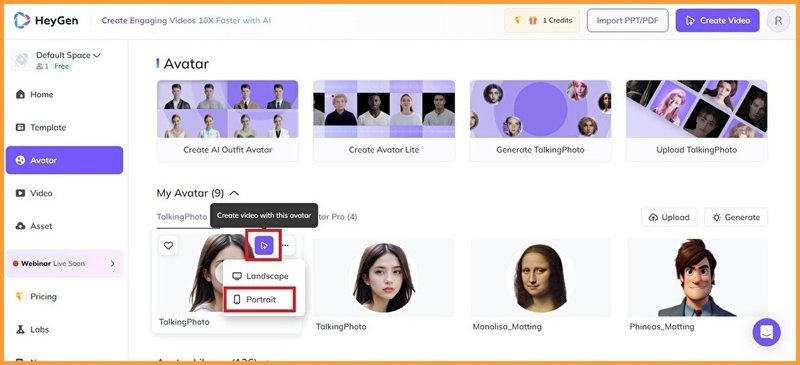The width and height of the screenshot is (800, 365).
Task: Open the Webinar Live Soon banner arrow
Action: pos(113,264)
